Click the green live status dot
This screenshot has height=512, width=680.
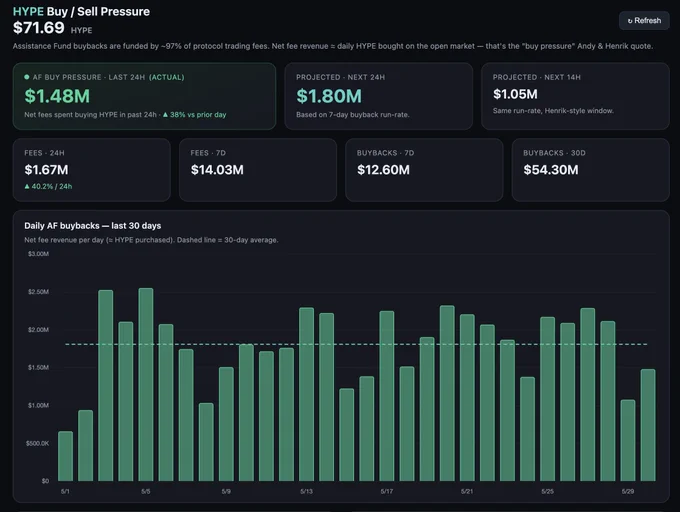coord(27,77)
